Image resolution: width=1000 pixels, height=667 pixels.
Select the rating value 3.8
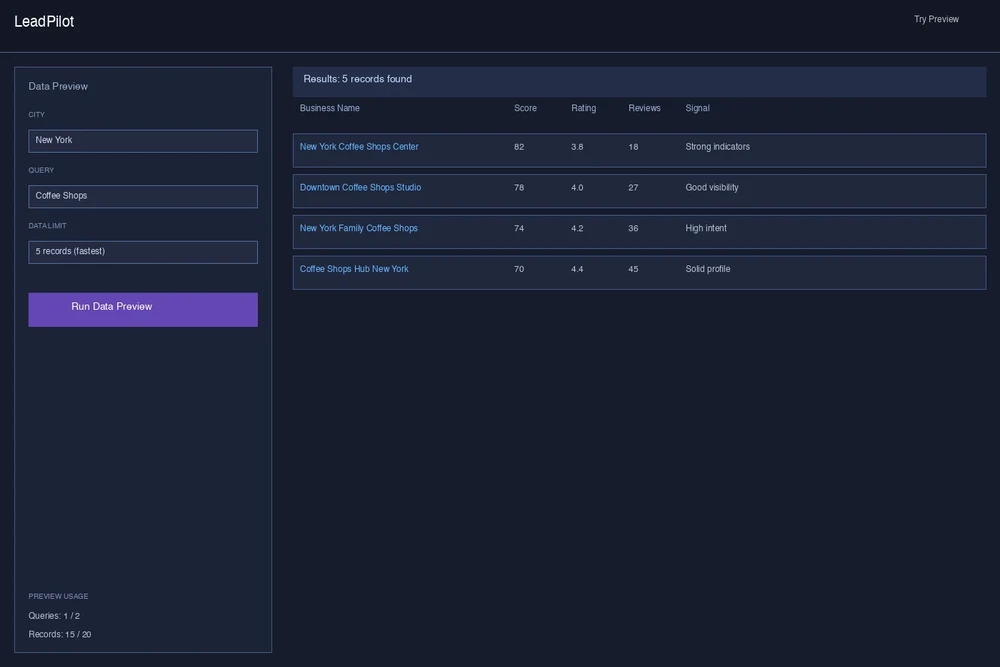pos(577,147)
